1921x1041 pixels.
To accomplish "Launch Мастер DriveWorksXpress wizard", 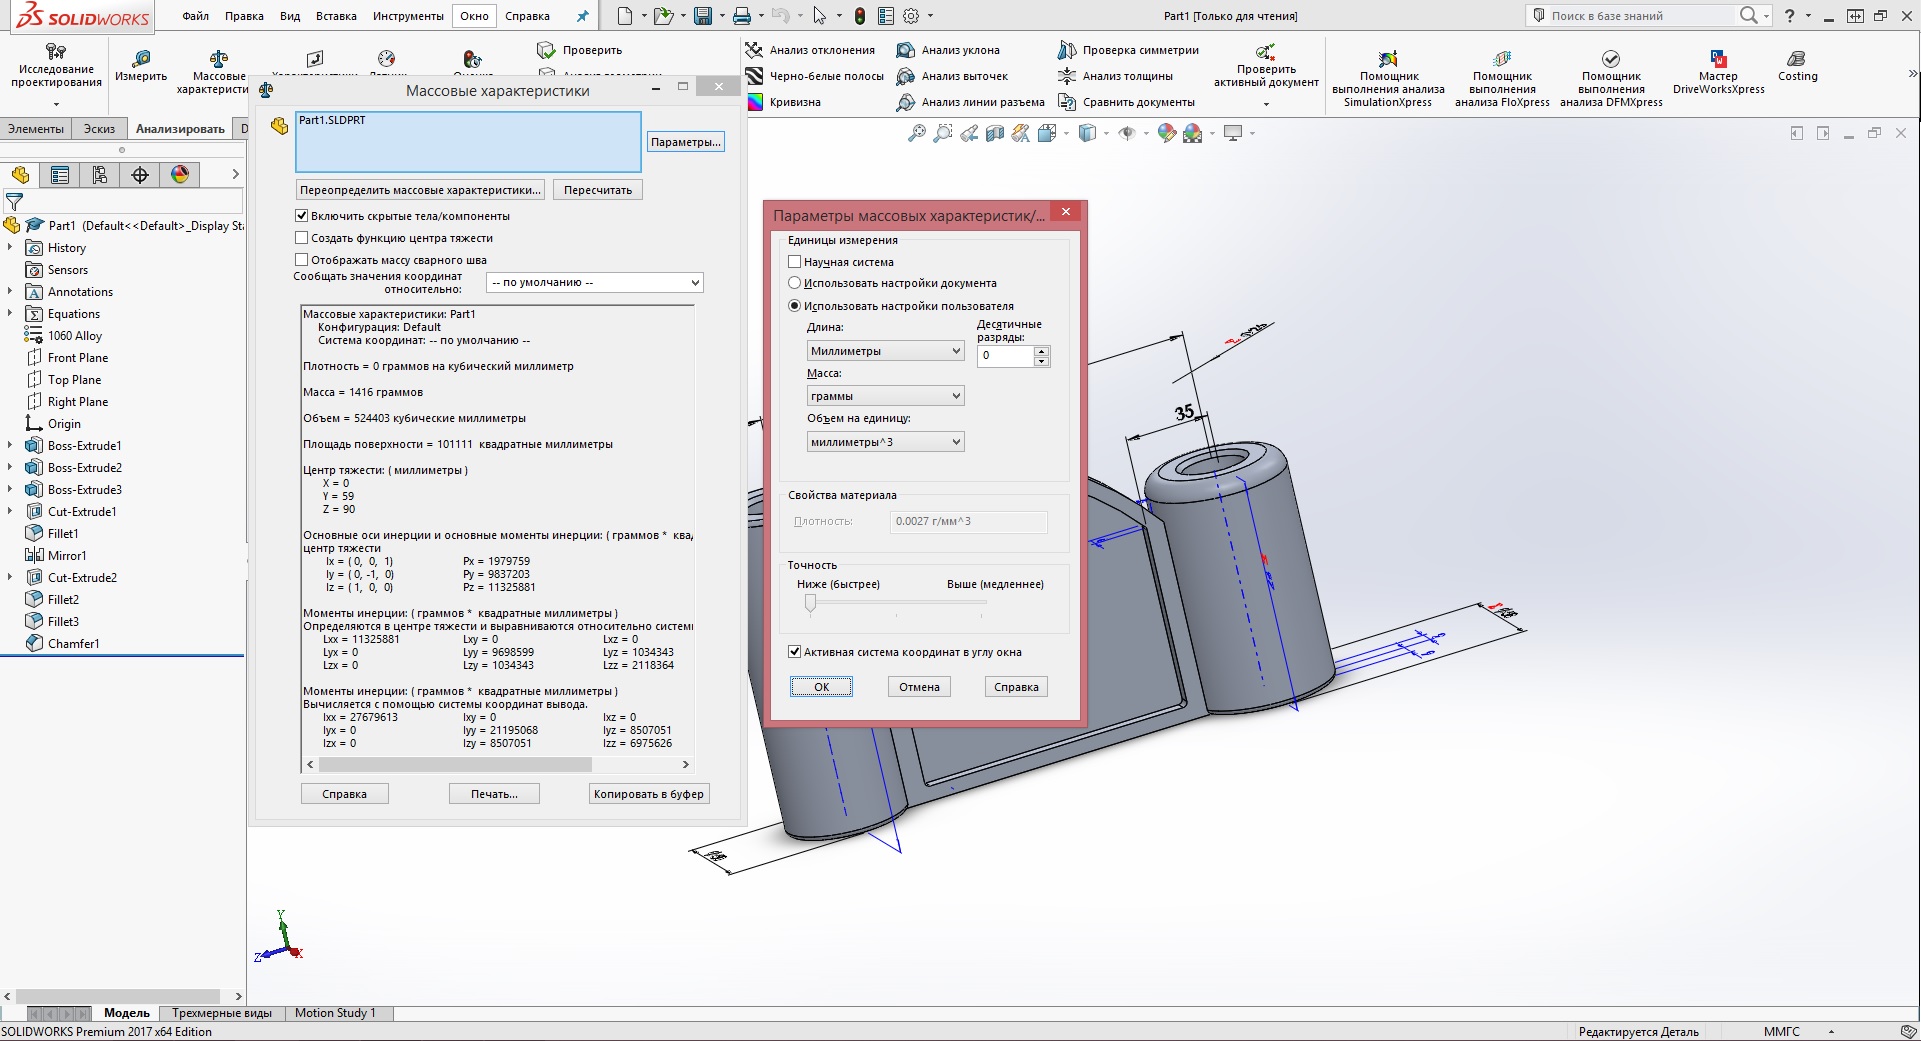I will click(1718, 59).
